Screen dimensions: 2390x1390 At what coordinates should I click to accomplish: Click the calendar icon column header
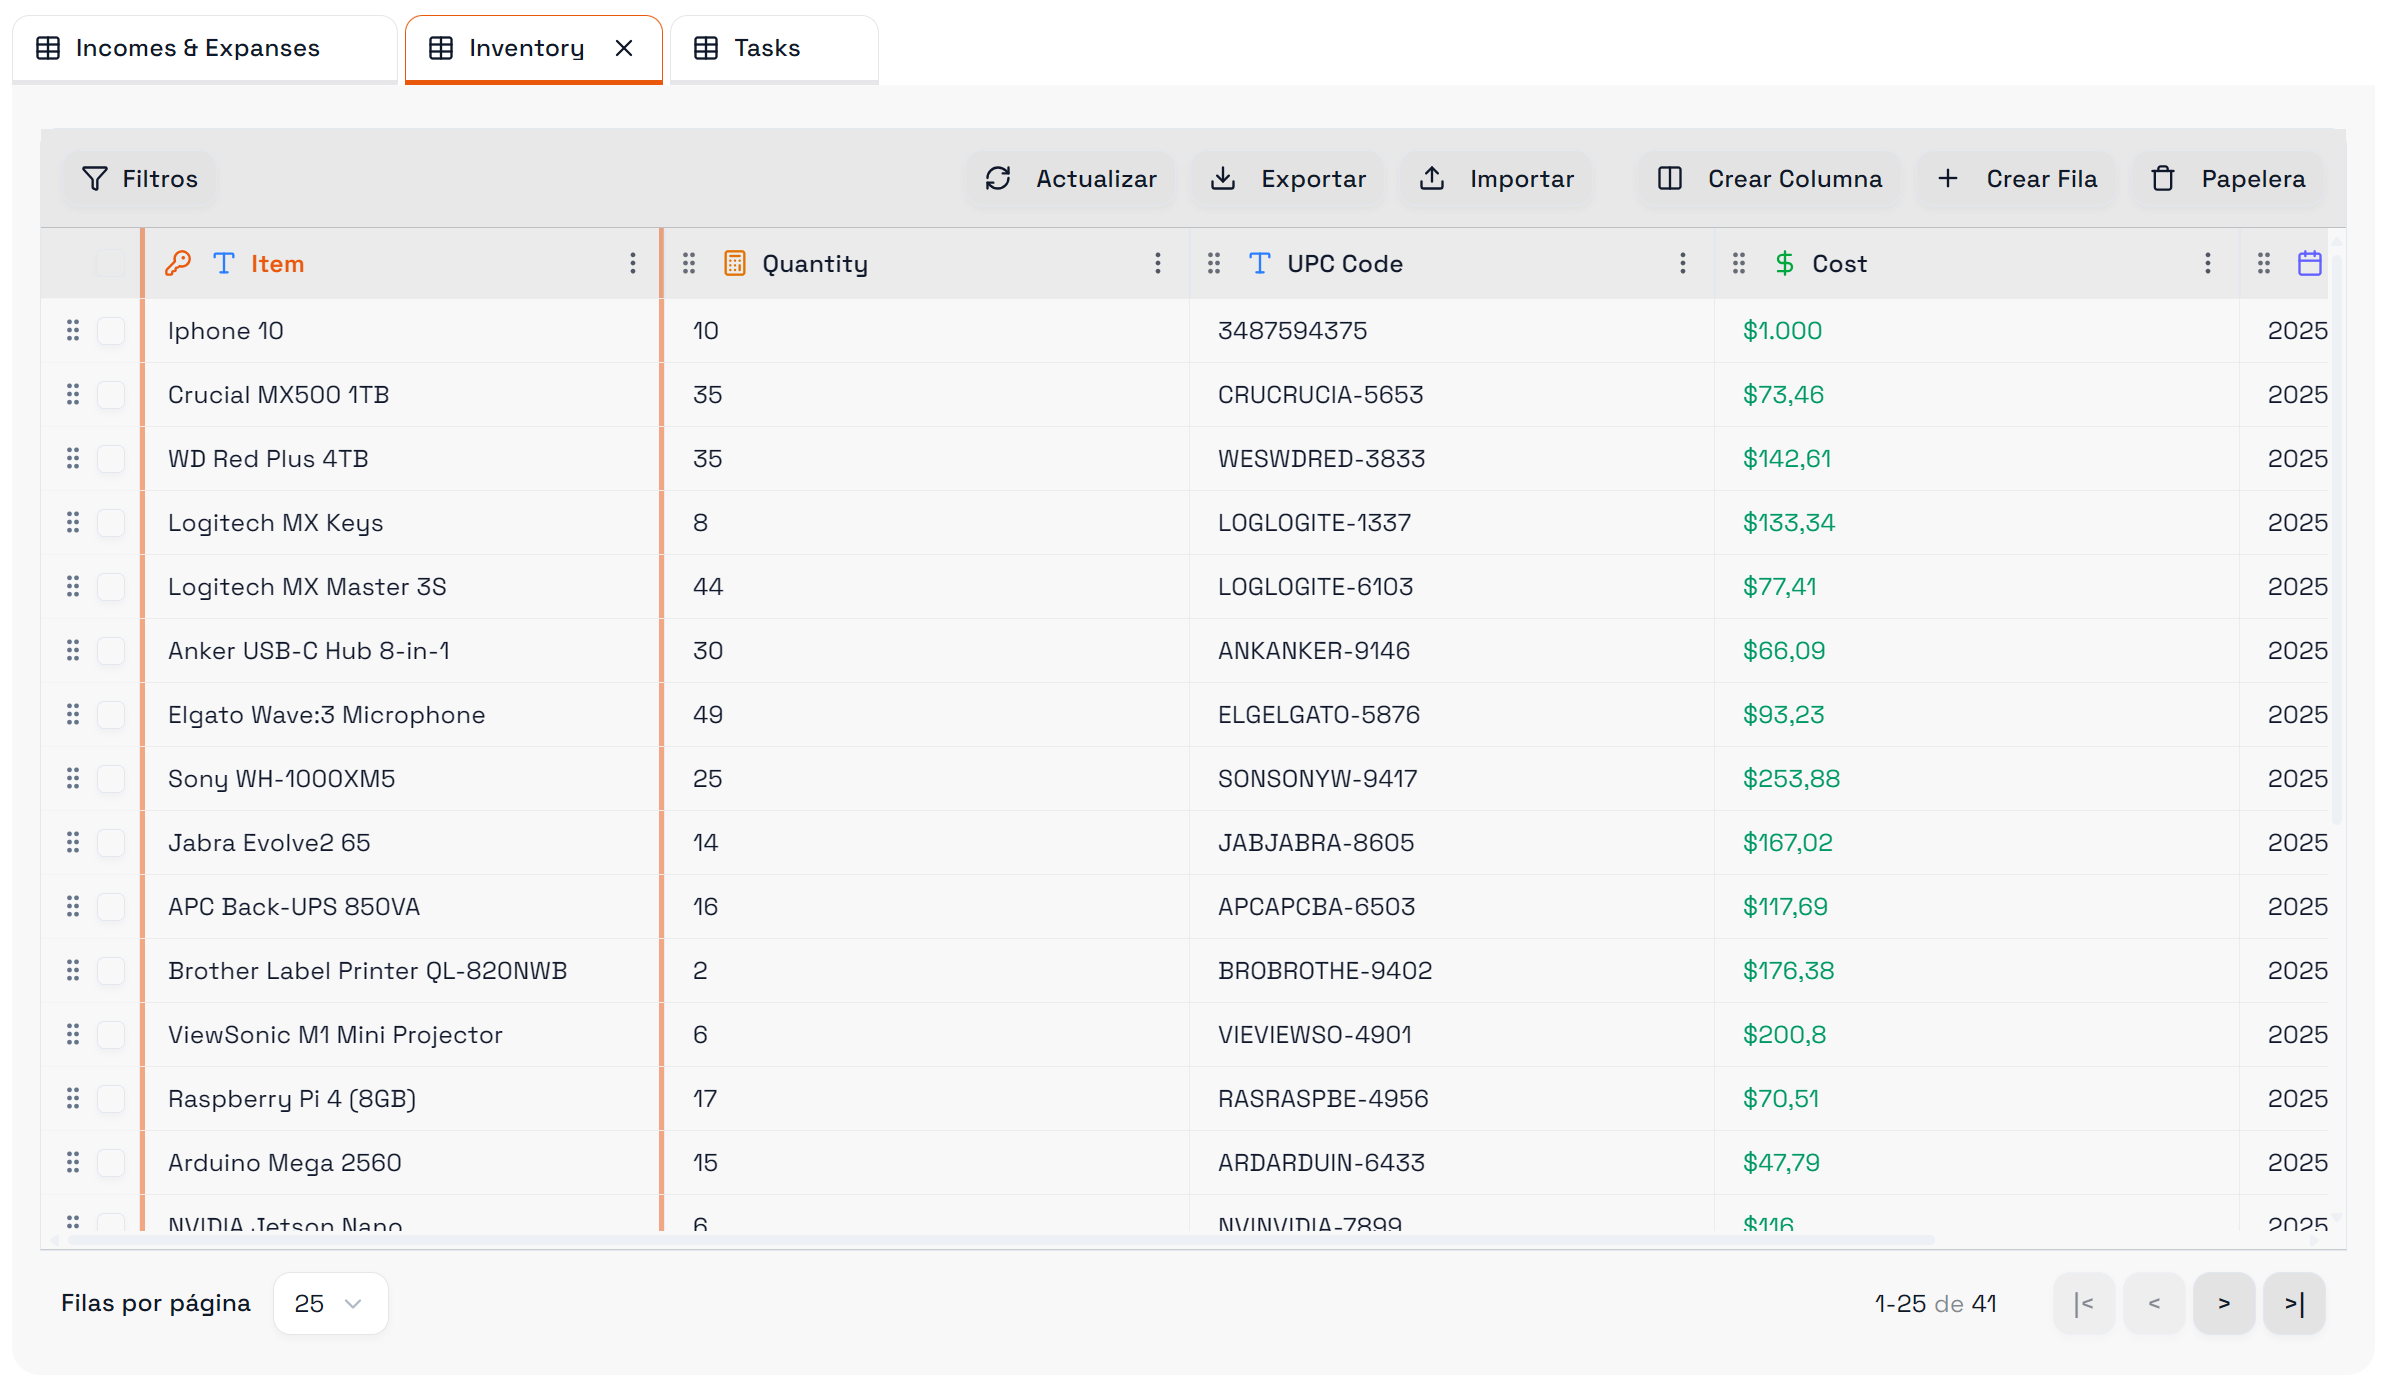coord(2310,264)
